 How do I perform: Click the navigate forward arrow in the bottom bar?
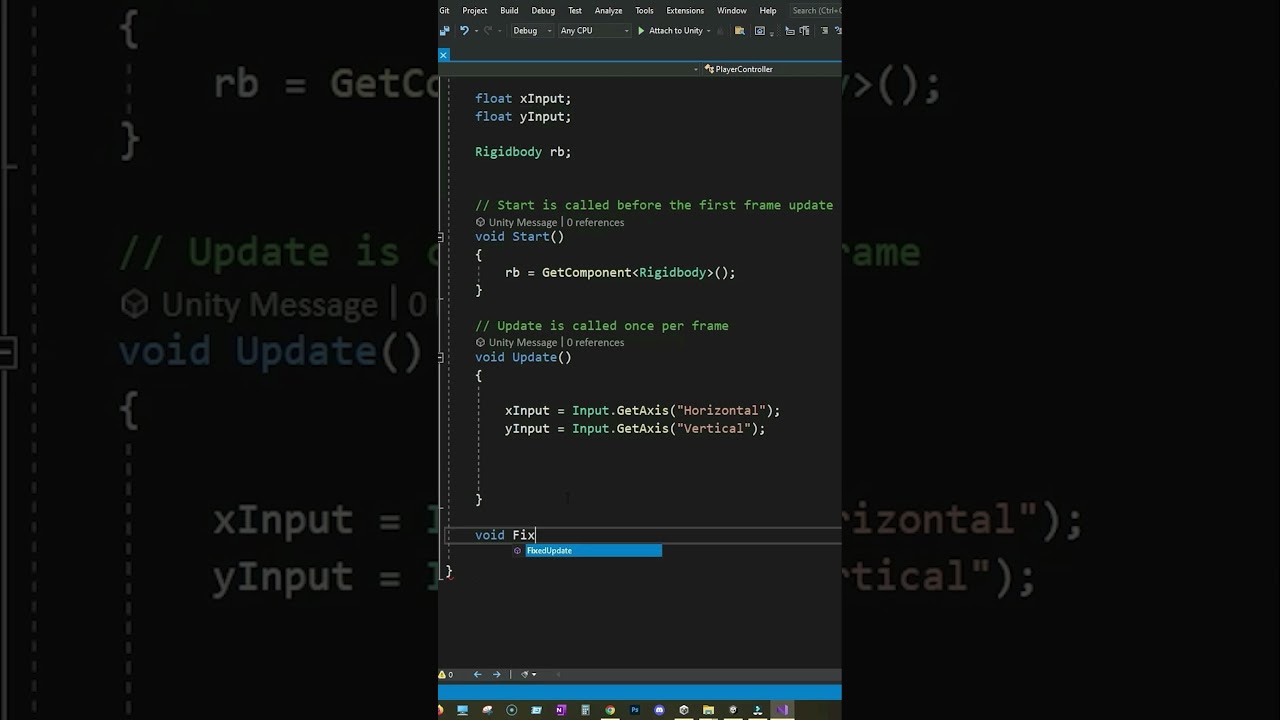tap(496, 674)
